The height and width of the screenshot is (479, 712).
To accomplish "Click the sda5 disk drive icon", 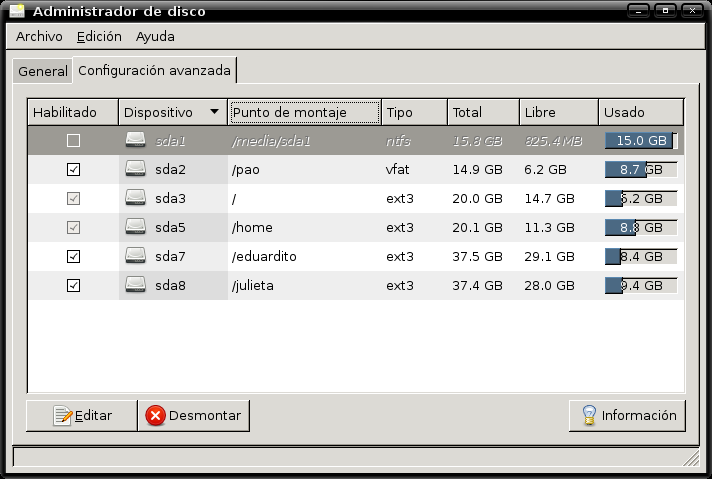I will [136, 228].
